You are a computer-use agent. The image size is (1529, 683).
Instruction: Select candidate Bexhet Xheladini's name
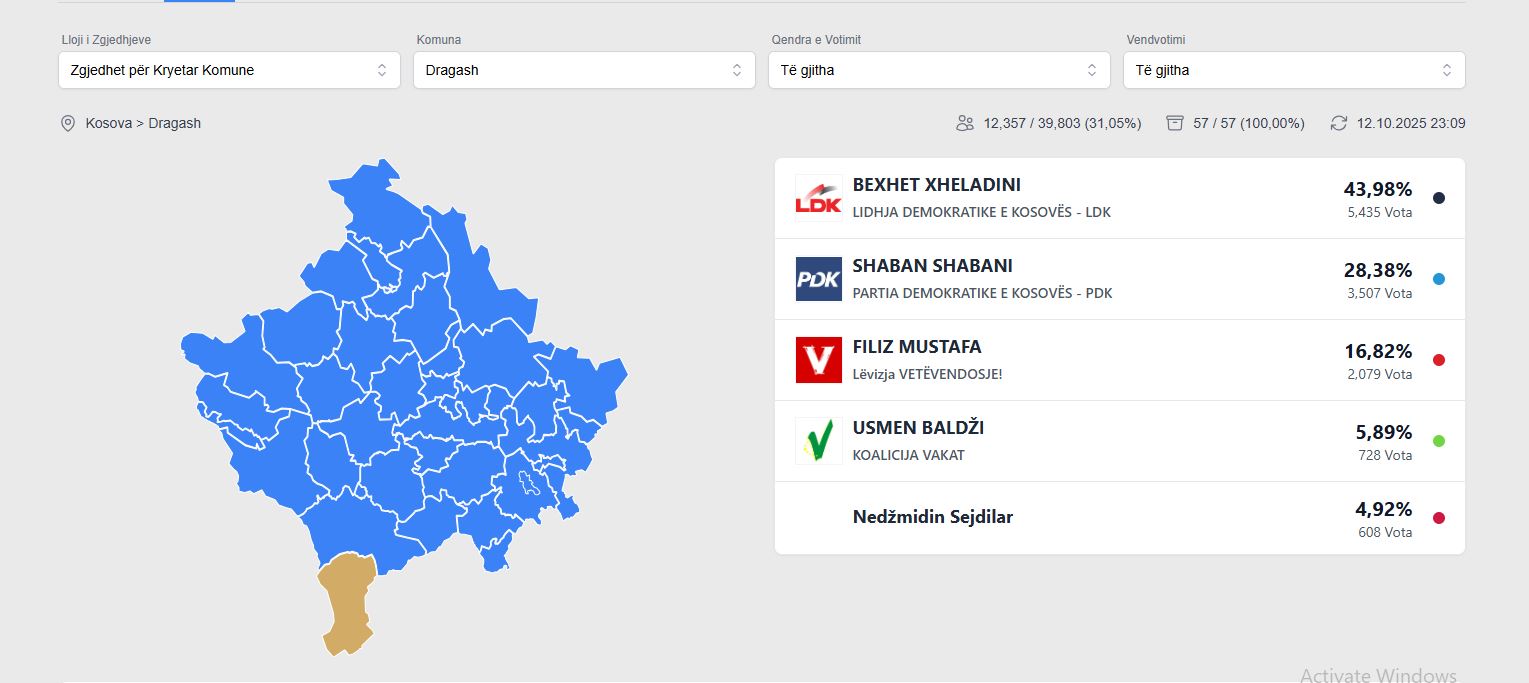pos(936,185)
